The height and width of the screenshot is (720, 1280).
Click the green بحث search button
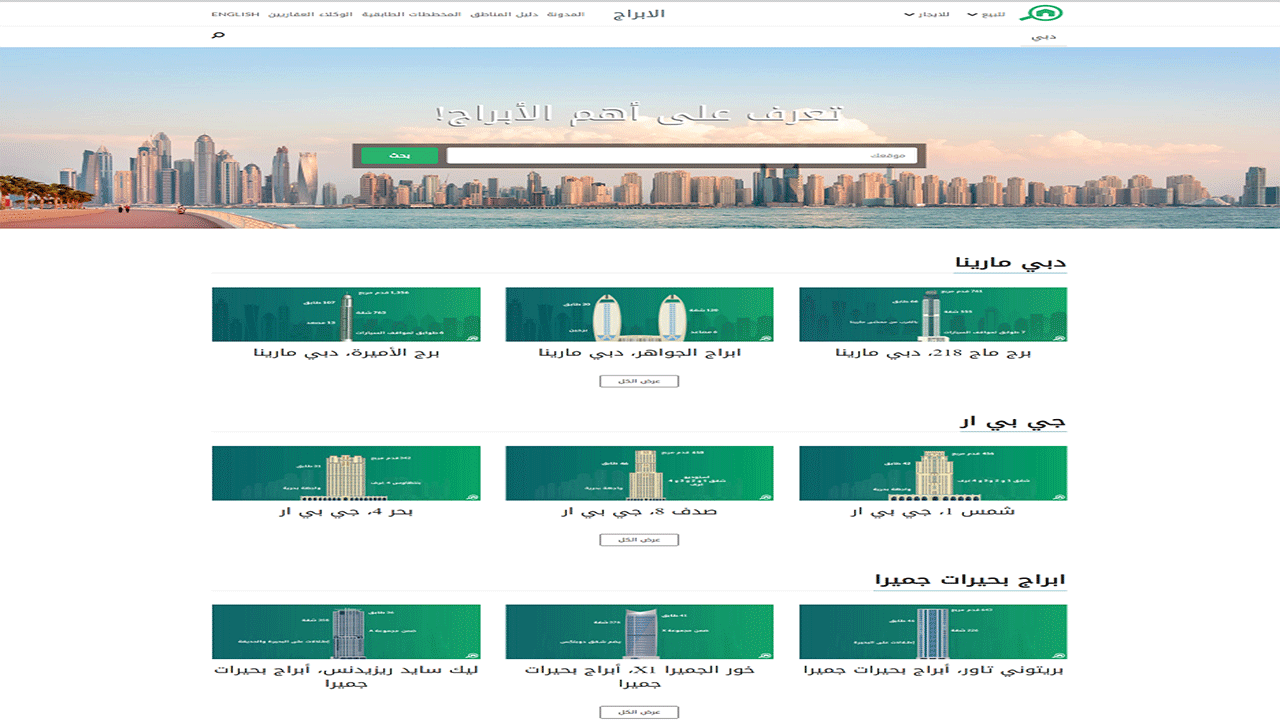[x=399, y=156]
